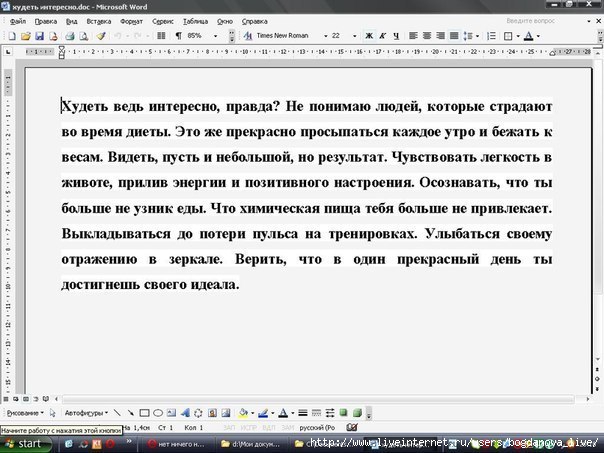Open the Line Style options
The image size is (604, 453).
[x=303, y=413]
